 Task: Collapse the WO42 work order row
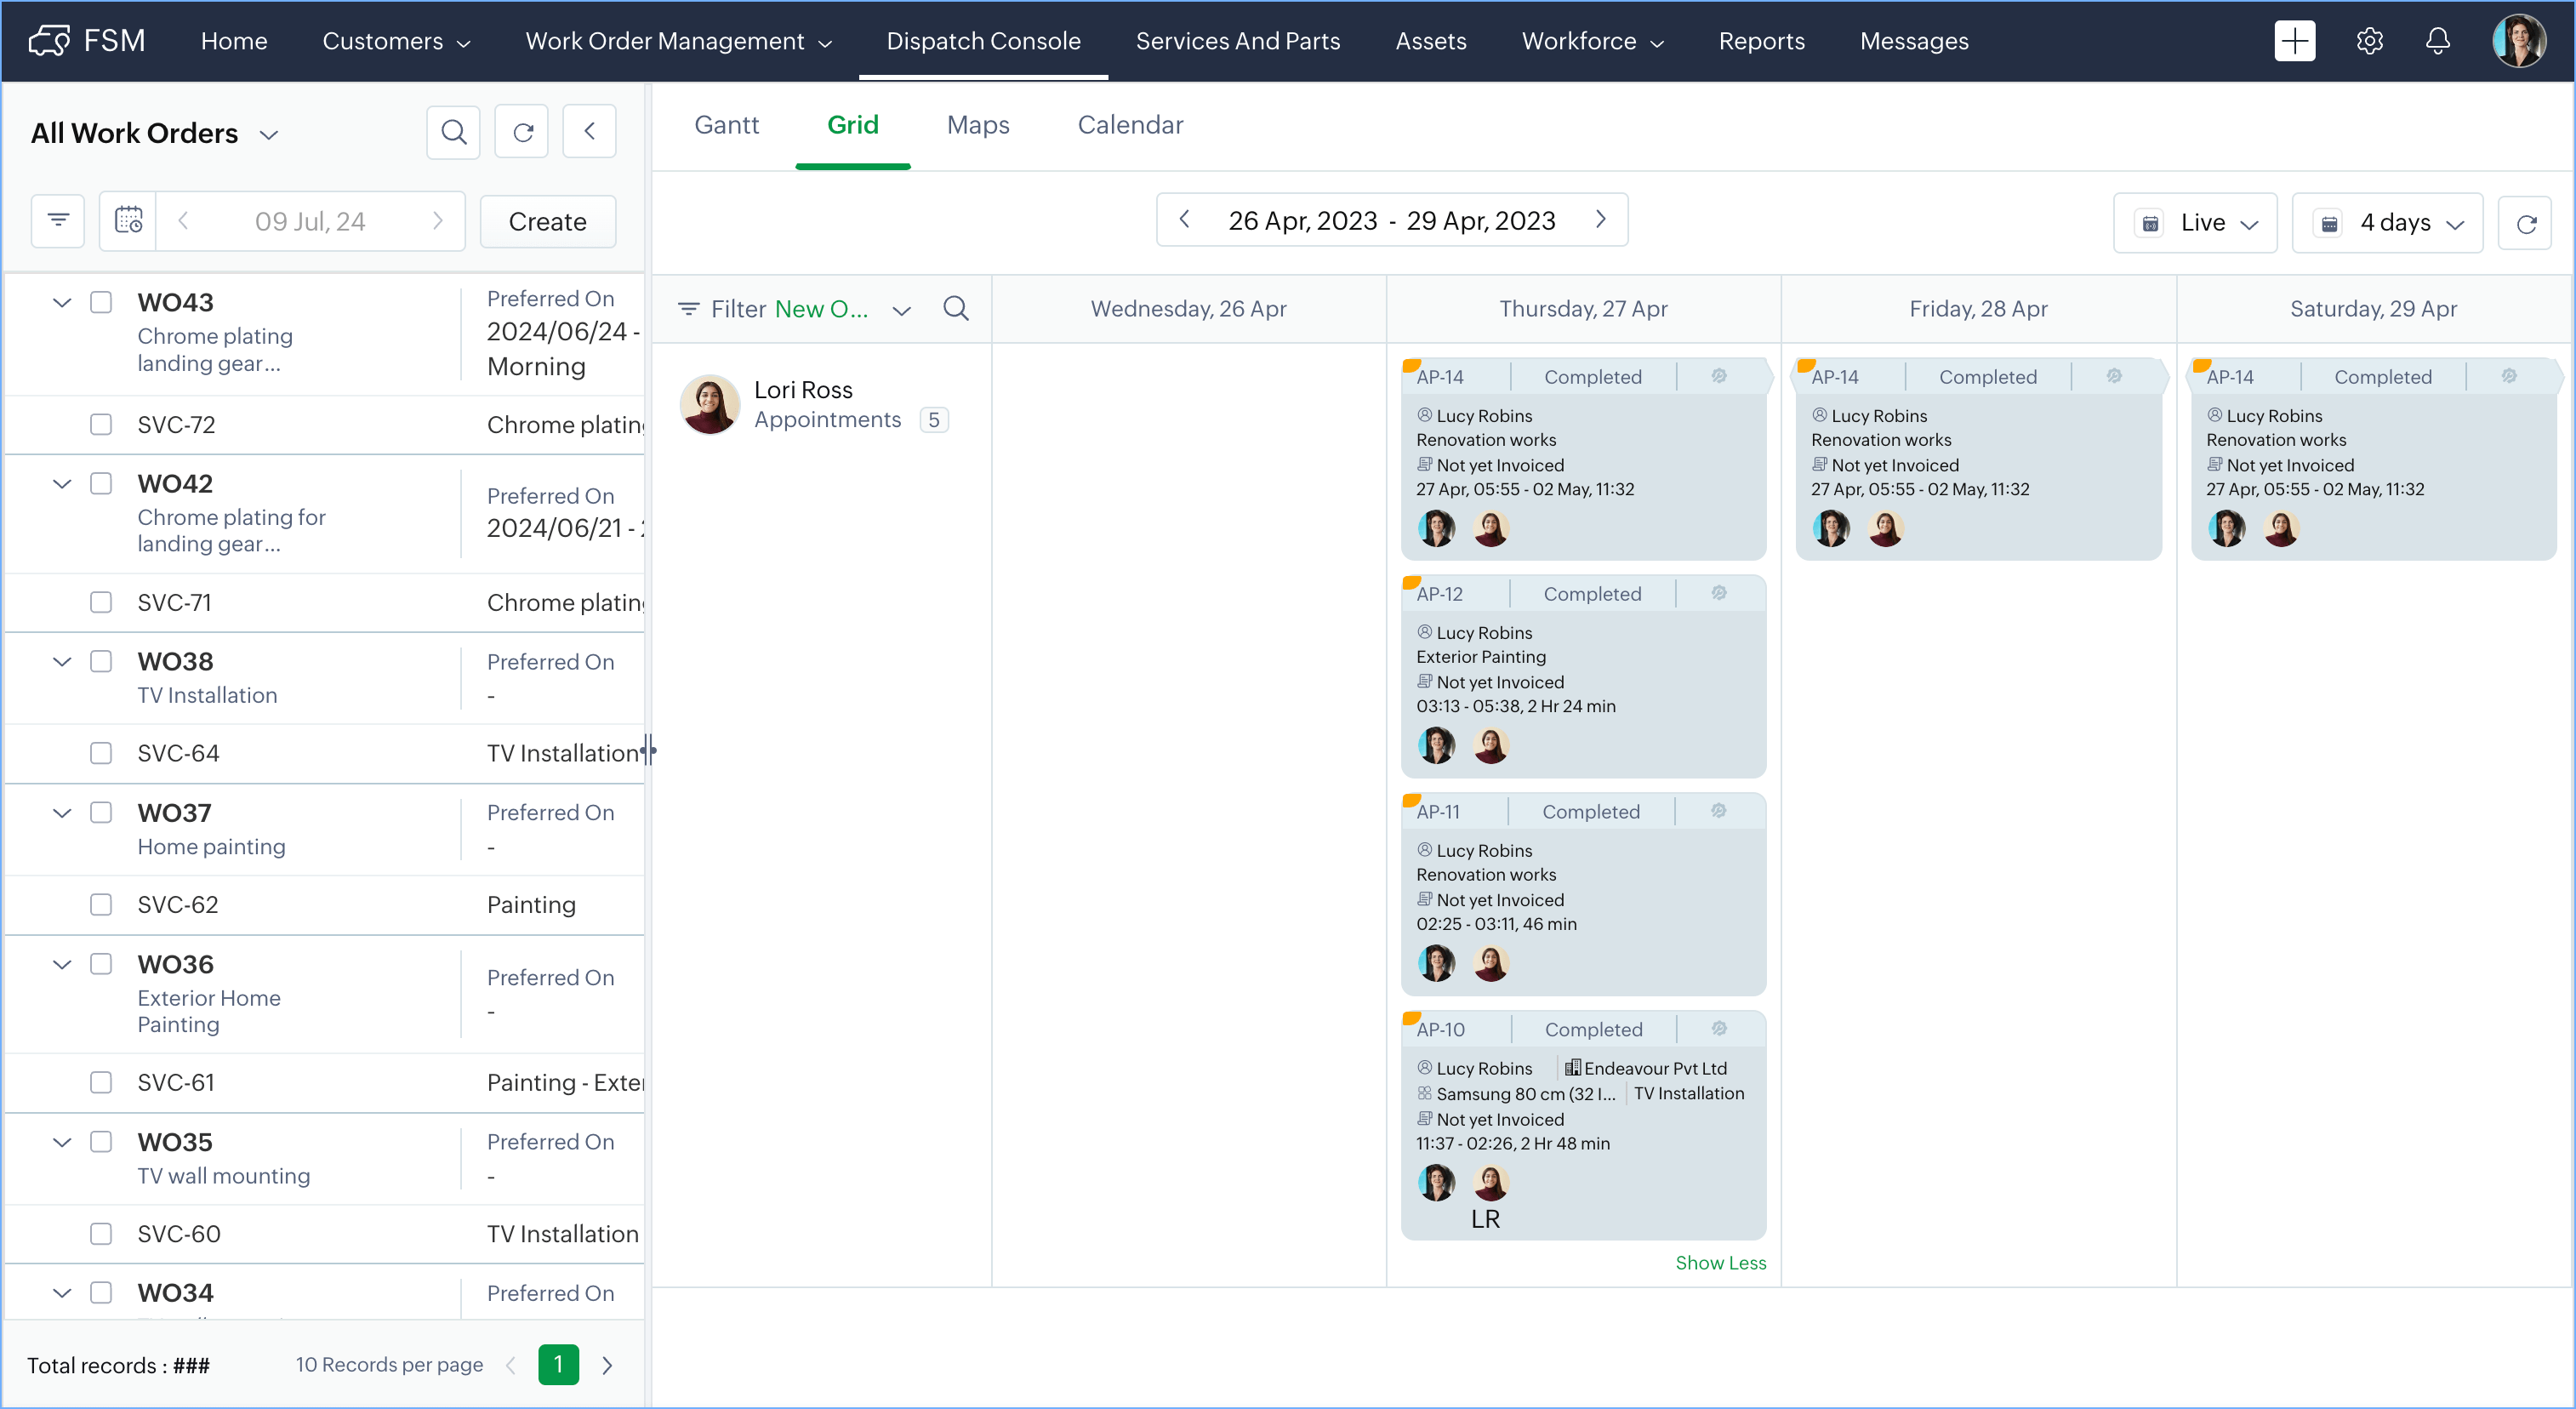click(x=62, y=484)
